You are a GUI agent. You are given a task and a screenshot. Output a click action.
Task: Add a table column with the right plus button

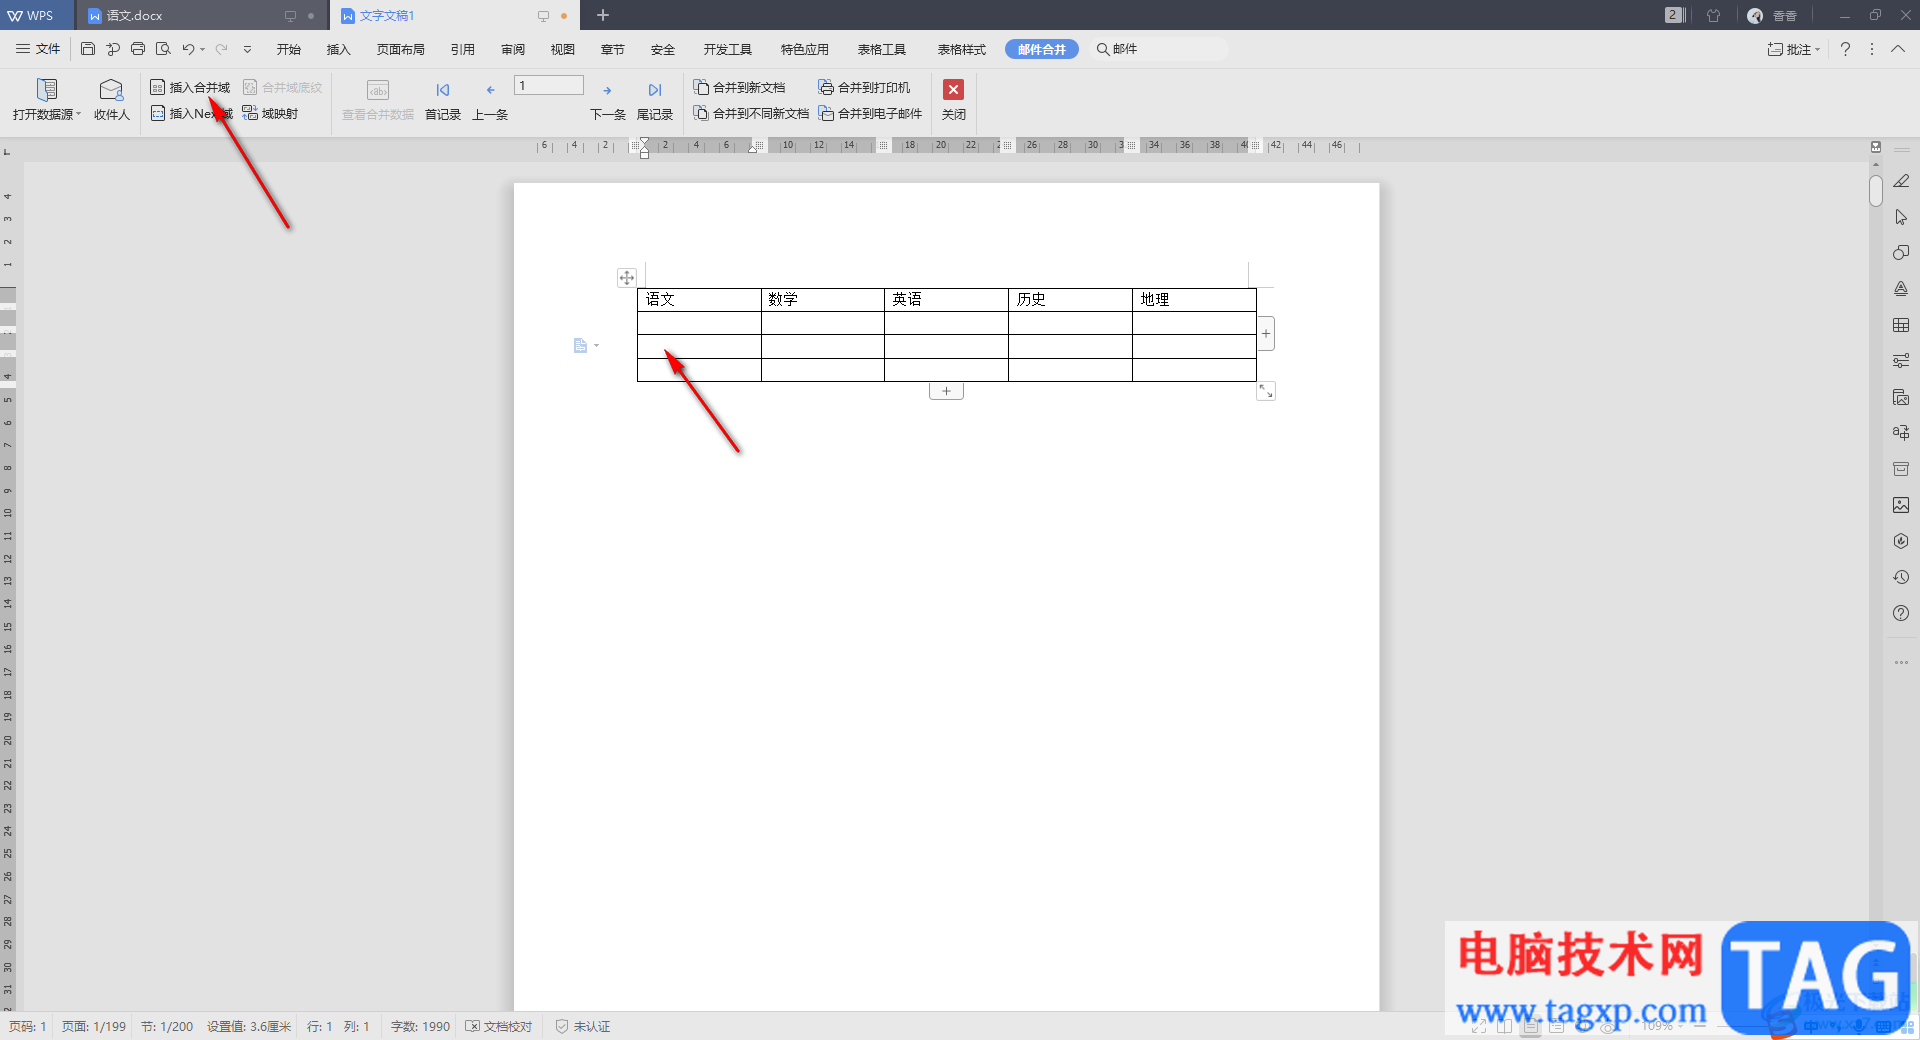click(x=1266, y=334)
